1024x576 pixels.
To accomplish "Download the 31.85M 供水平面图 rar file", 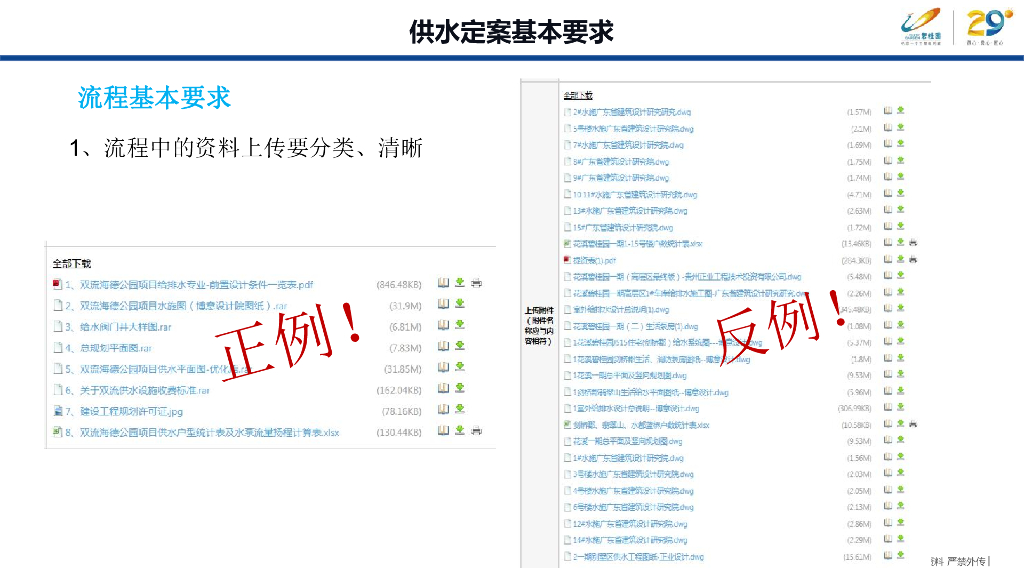I will 460,367.
